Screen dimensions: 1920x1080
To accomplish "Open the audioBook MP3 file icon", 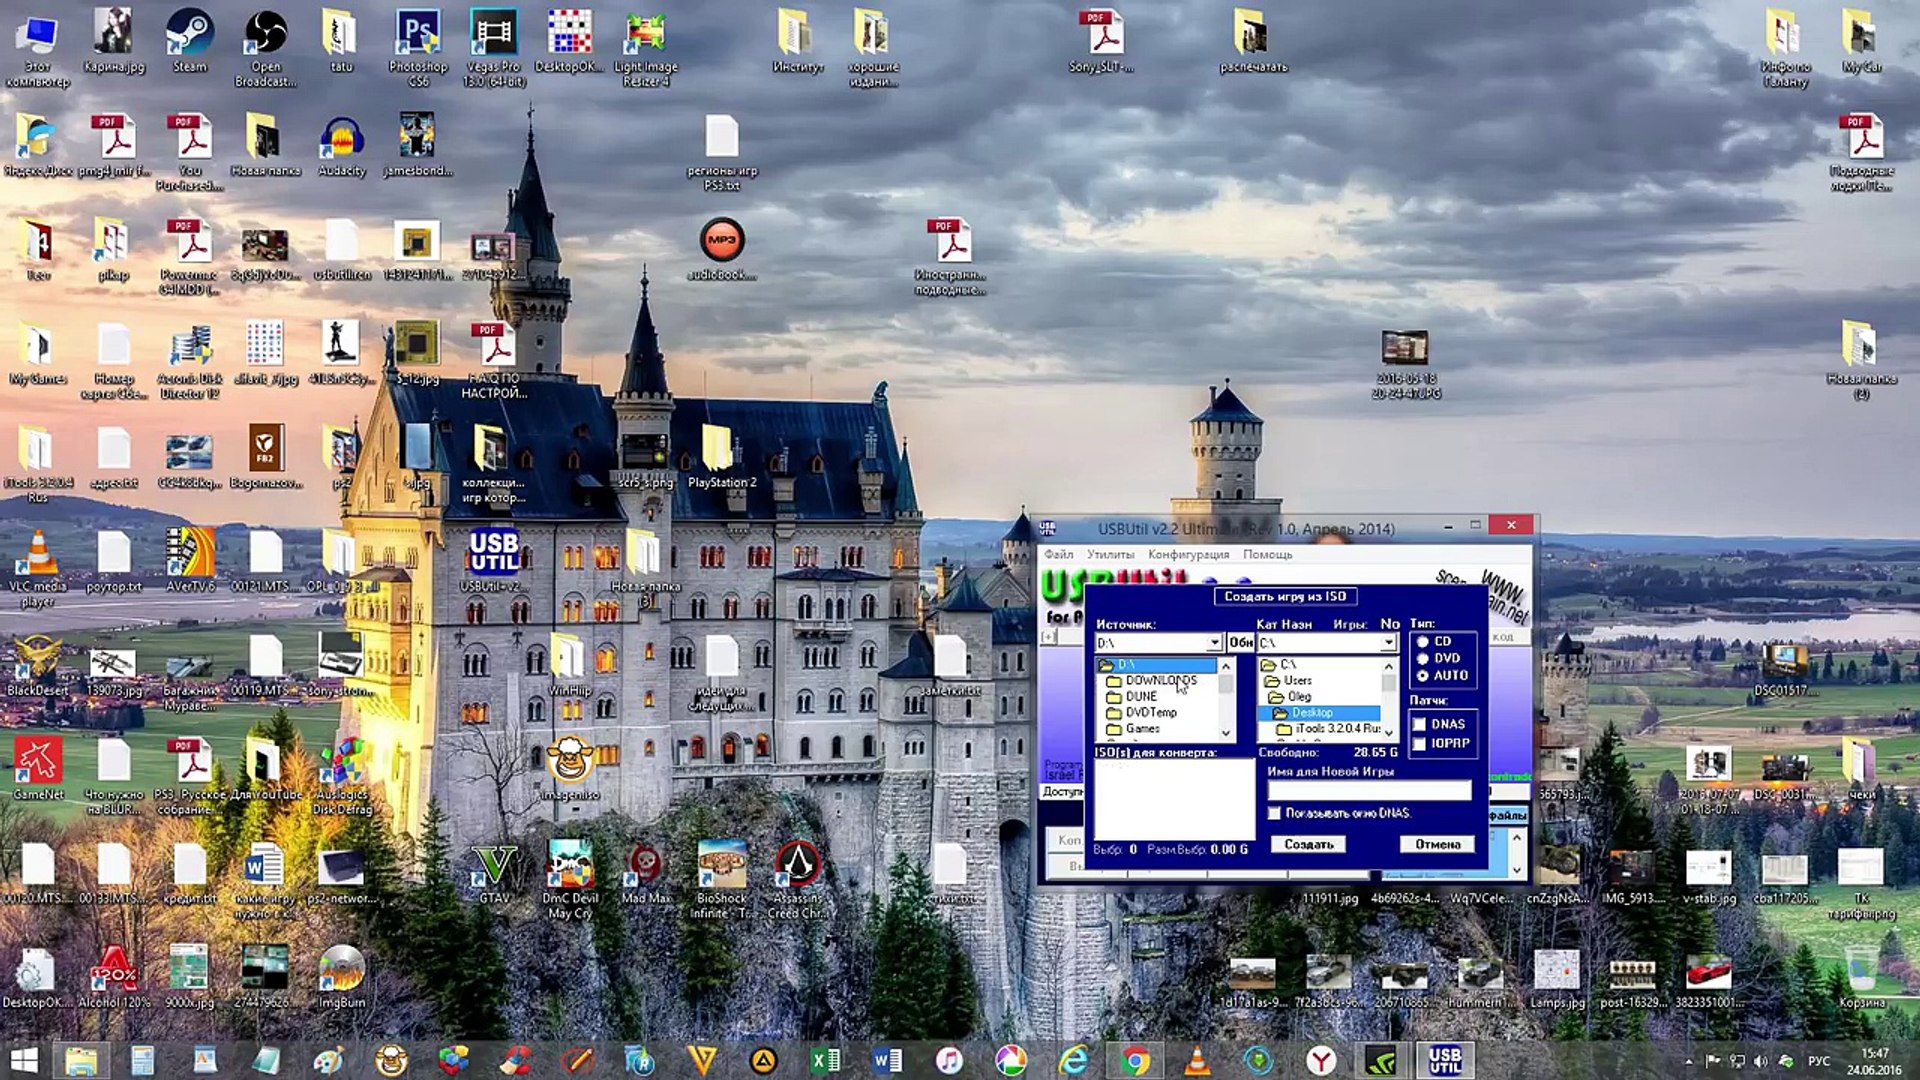I will tap(721, 249).
